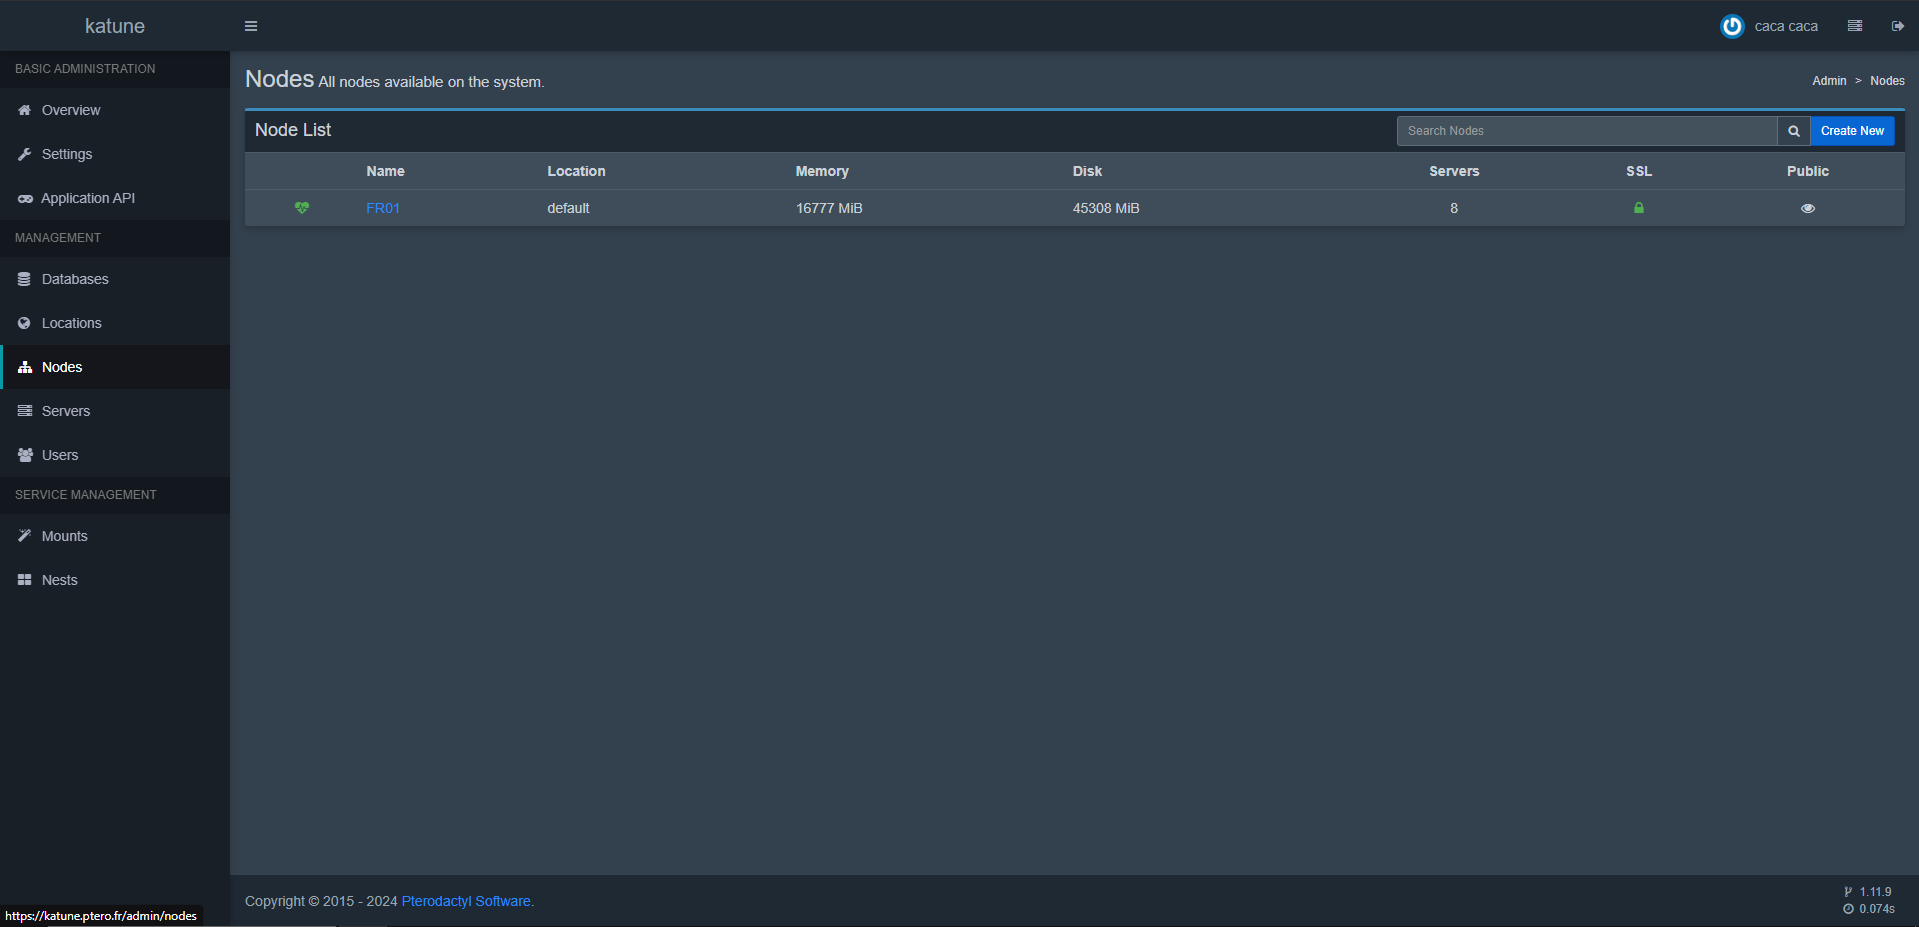Viewport: 1919px width, 927px height.
Task: Click the Admin breadcrumb link
Action: coord(1829,81)
